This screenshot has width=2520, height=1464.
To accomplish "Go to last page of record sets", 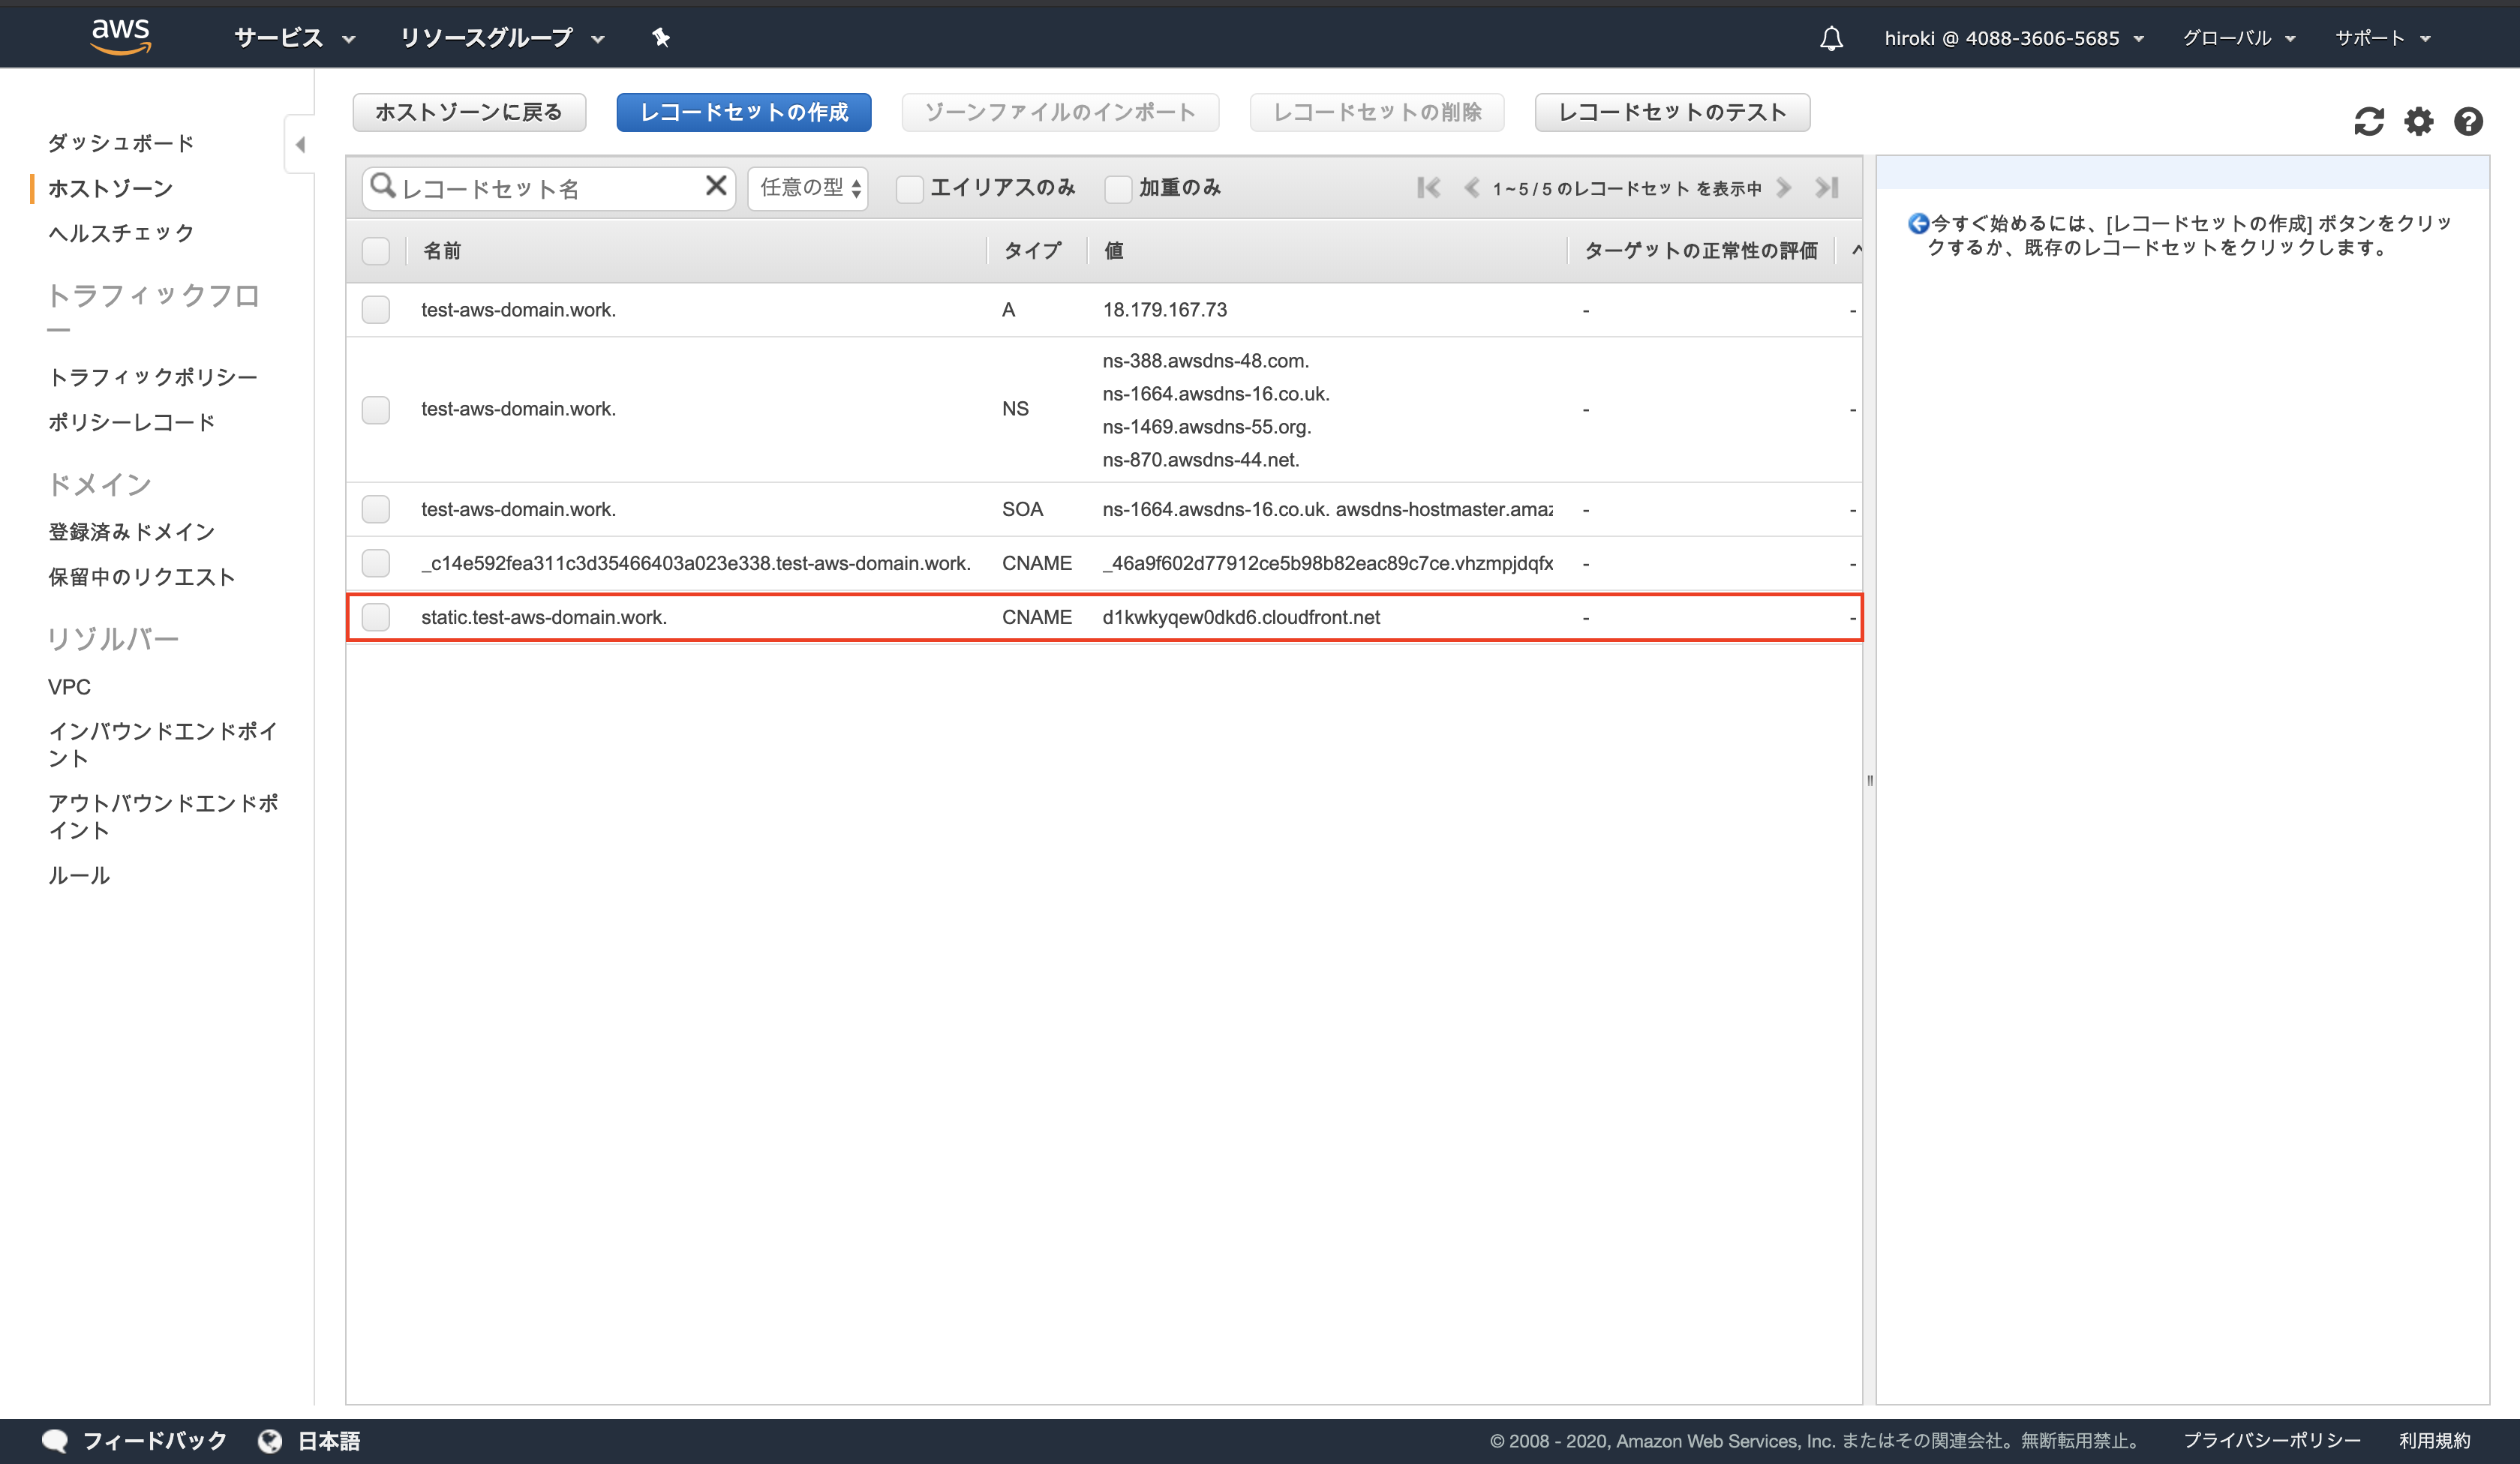I will pyautogui.click(x=1827, y=187).
